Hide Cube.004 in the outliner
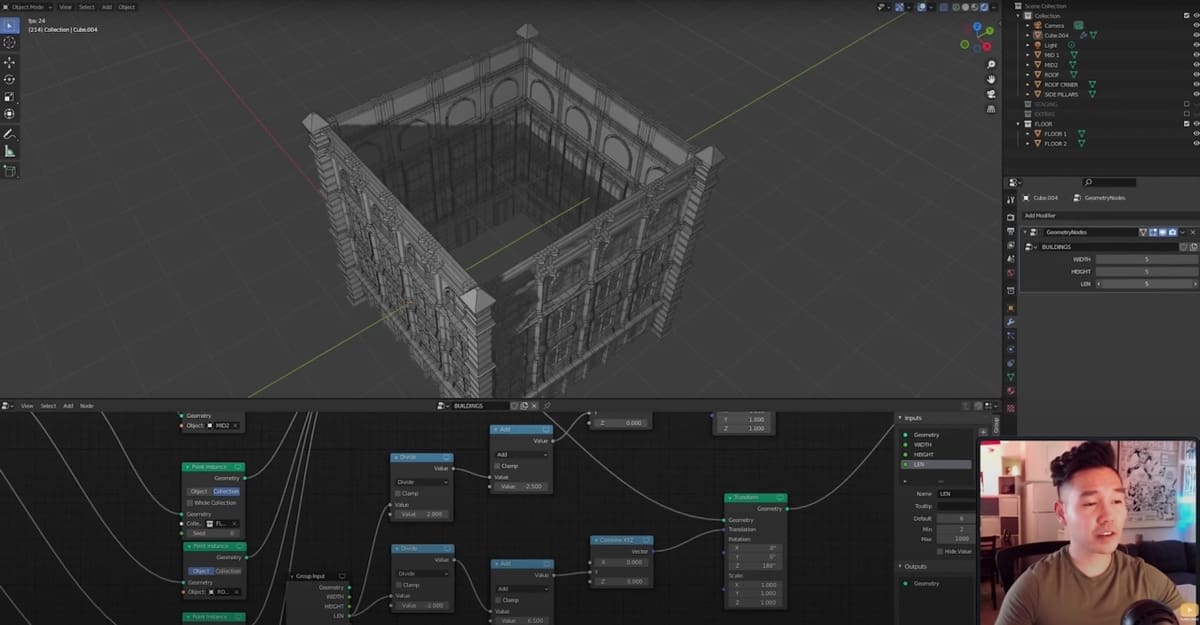This screenshot has height=625, width=1200. (1196, 35)
